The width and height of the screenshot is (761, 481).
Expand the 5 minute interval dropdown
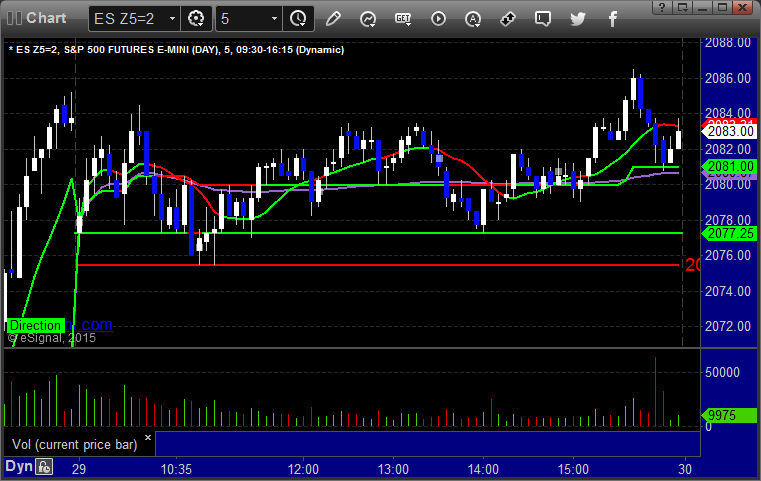274,19
